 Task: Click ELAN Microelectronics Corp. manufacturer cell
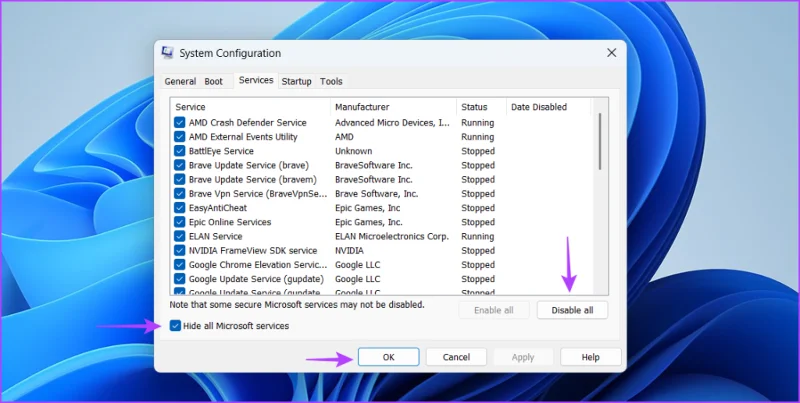tap(392, 236)
